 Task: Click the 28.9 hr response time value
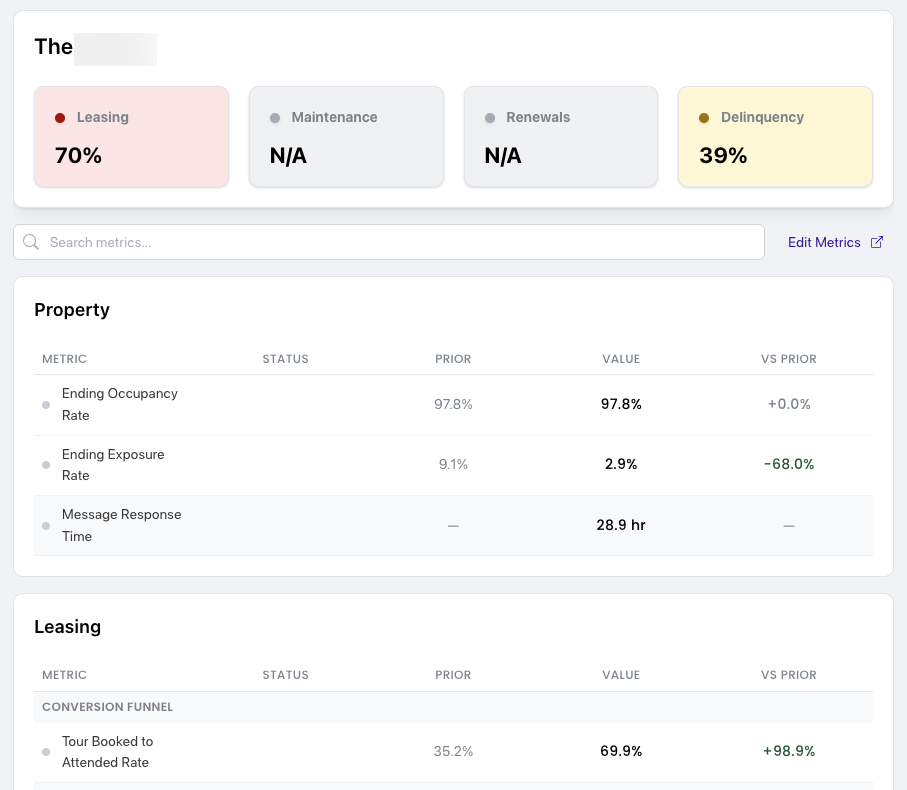click(x=621, y=525)
